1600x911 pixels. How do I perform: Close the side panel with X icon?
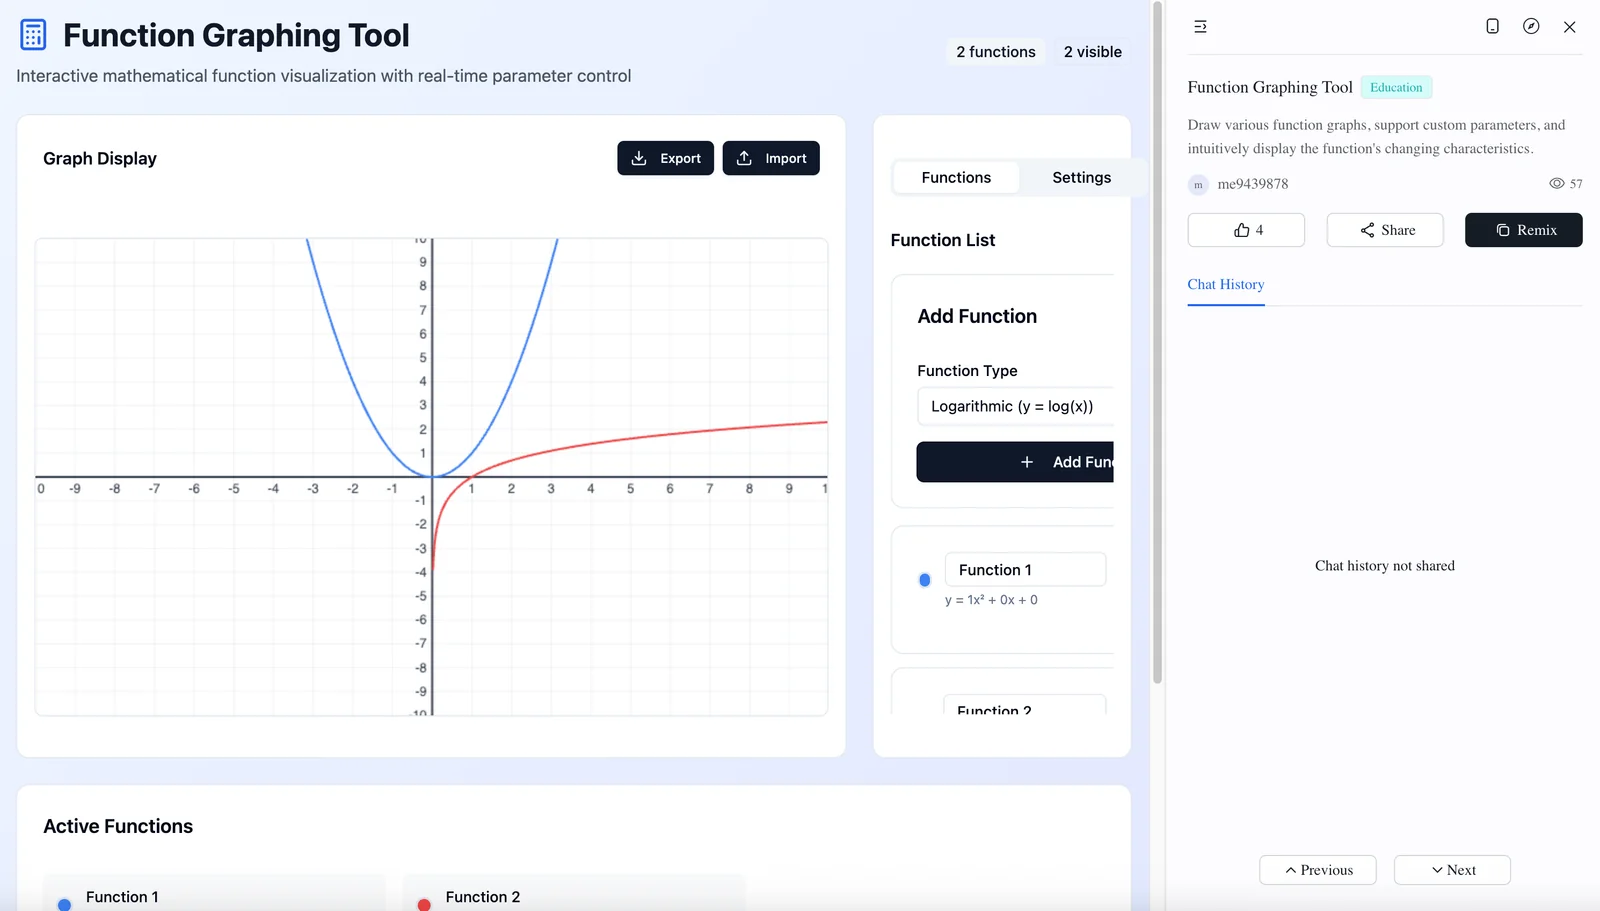point(1569,27)
